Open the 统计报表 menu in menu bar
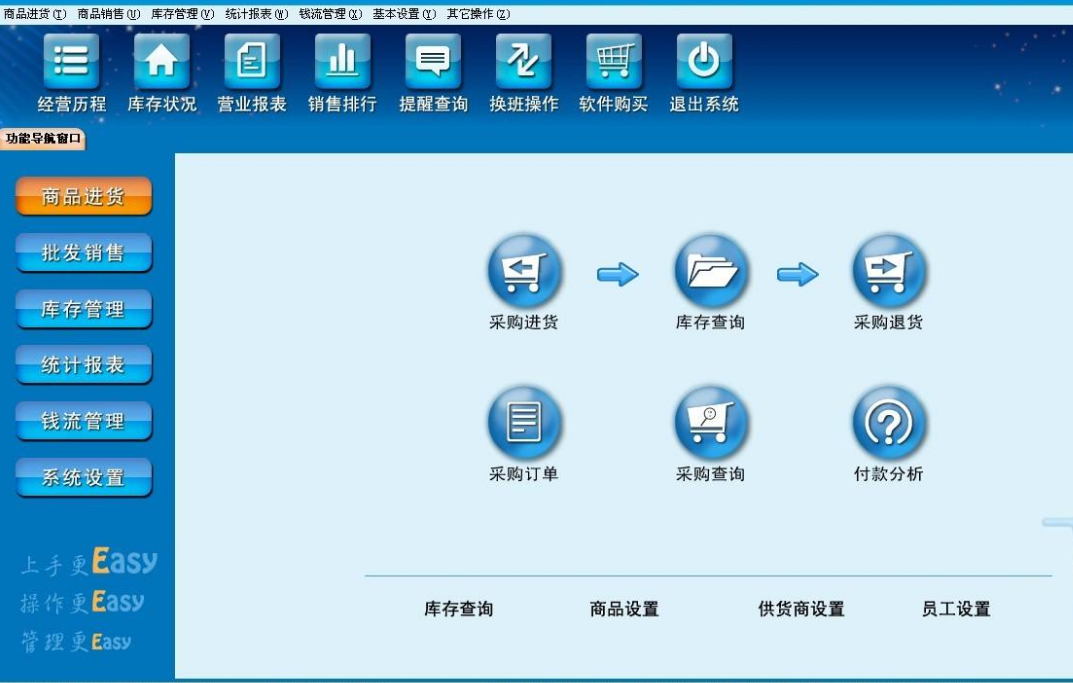Viewport: 1073px width, 683px height. click(x=256, y=14)
